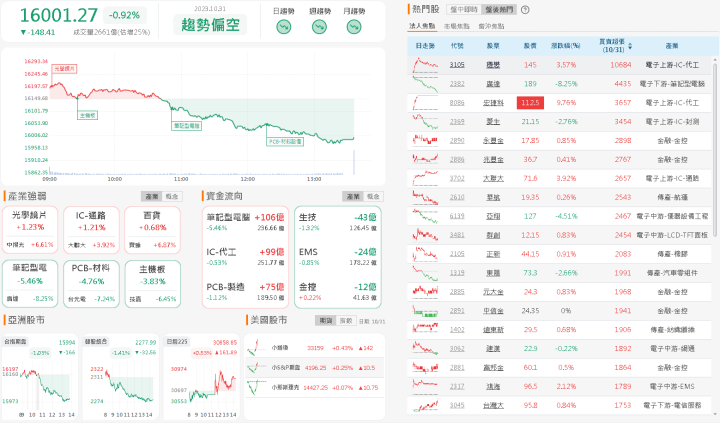Open stock code link 2382
Screen dimensions: 720x423
tap(457, 84)
